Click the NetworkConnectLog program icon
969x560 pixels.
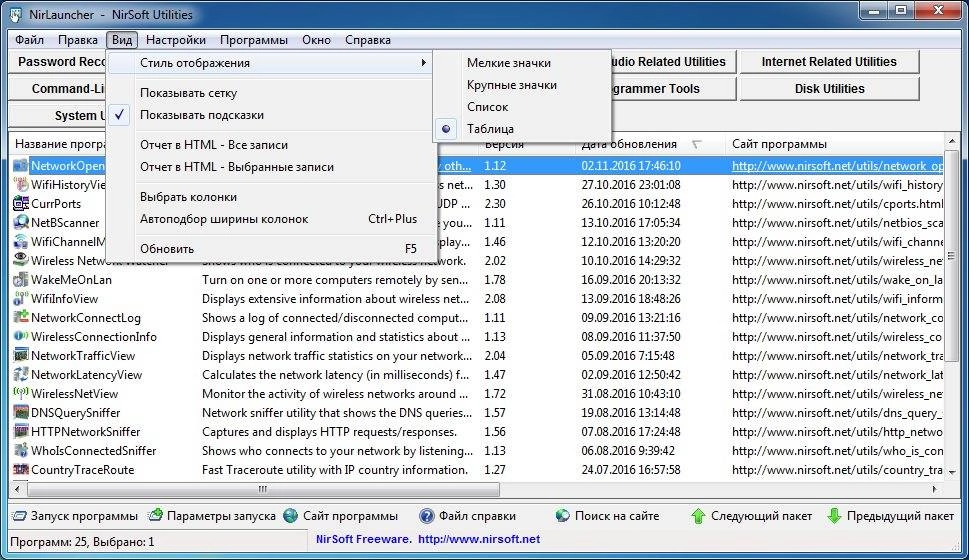[x=21, y=318]
